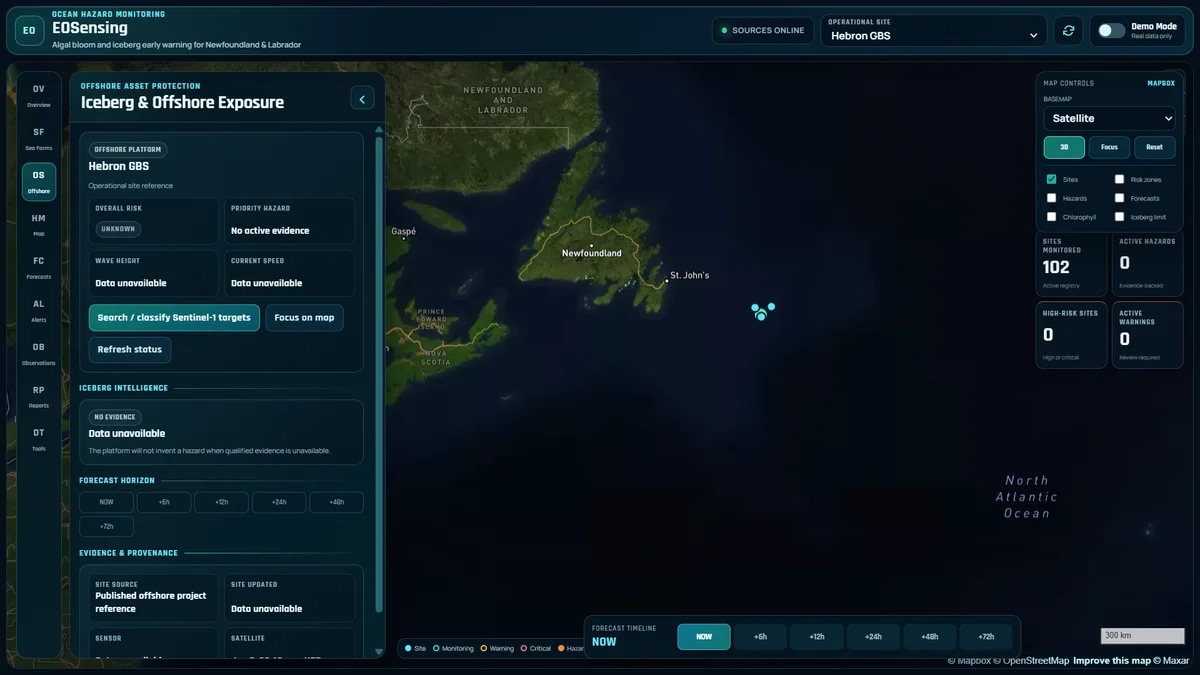Select NOW in the panel Forecast Horizon
This screenshot has width=1200, height=675.
pyautogui.click(x=106, y=502)
